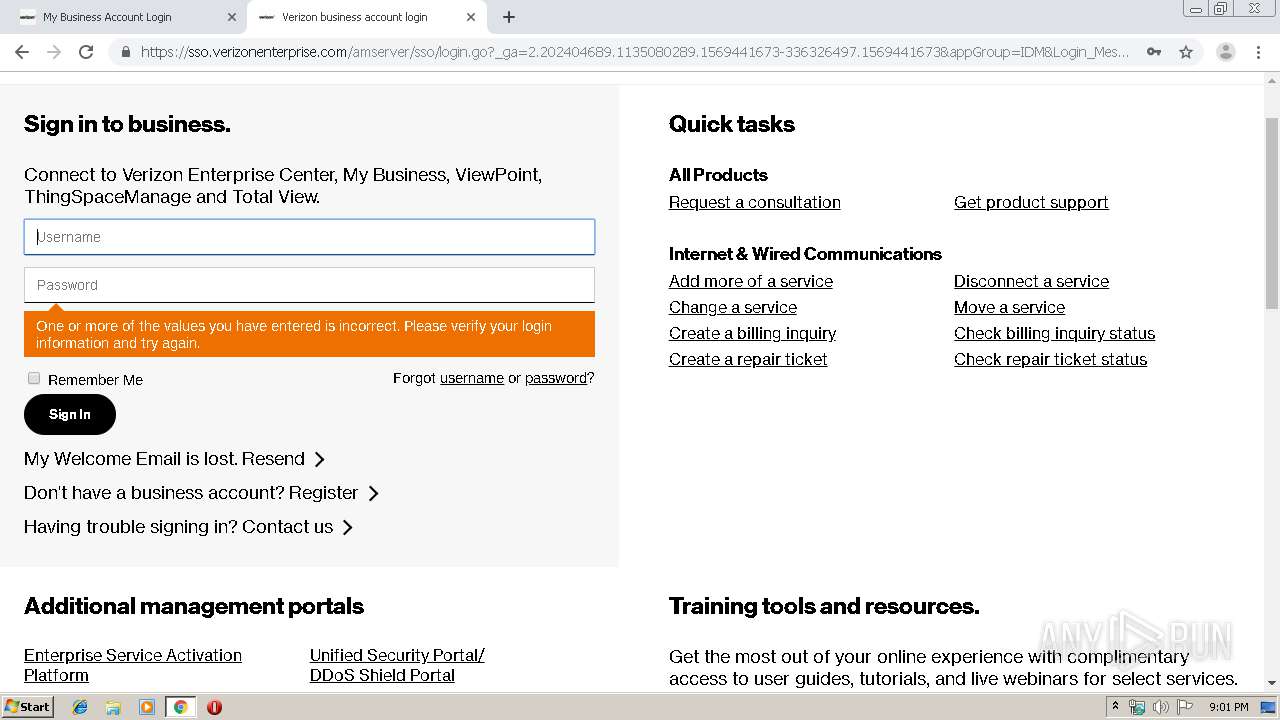The width and height of the screenshot is (1280, 720).
Task: Click the scrollbar down arrow
Action: 1272,683
